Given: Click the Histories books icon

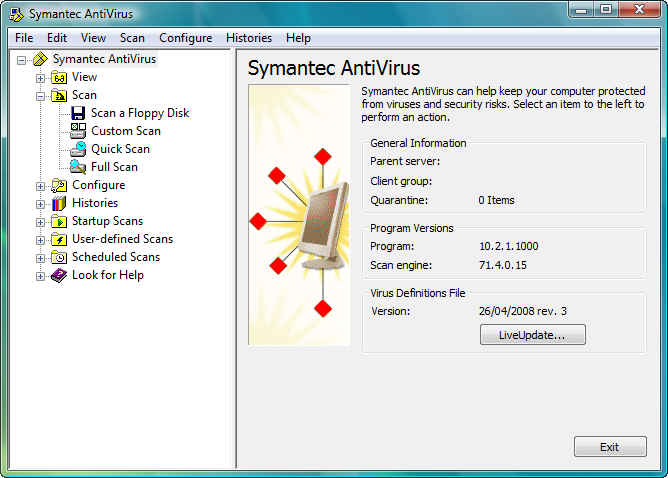Looking at the screenshot, I should (x=59, y=203).
